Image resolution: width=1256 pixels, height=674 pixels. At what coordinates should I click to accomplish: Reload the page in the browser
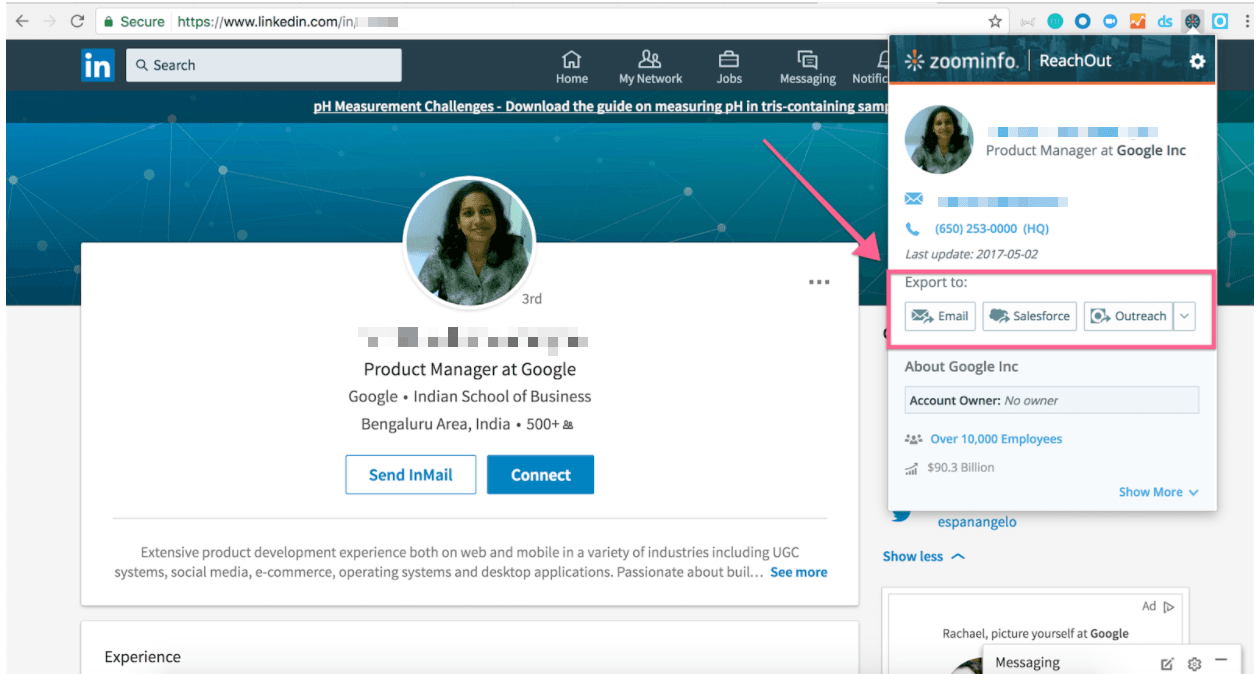click(x=77, y=21)
